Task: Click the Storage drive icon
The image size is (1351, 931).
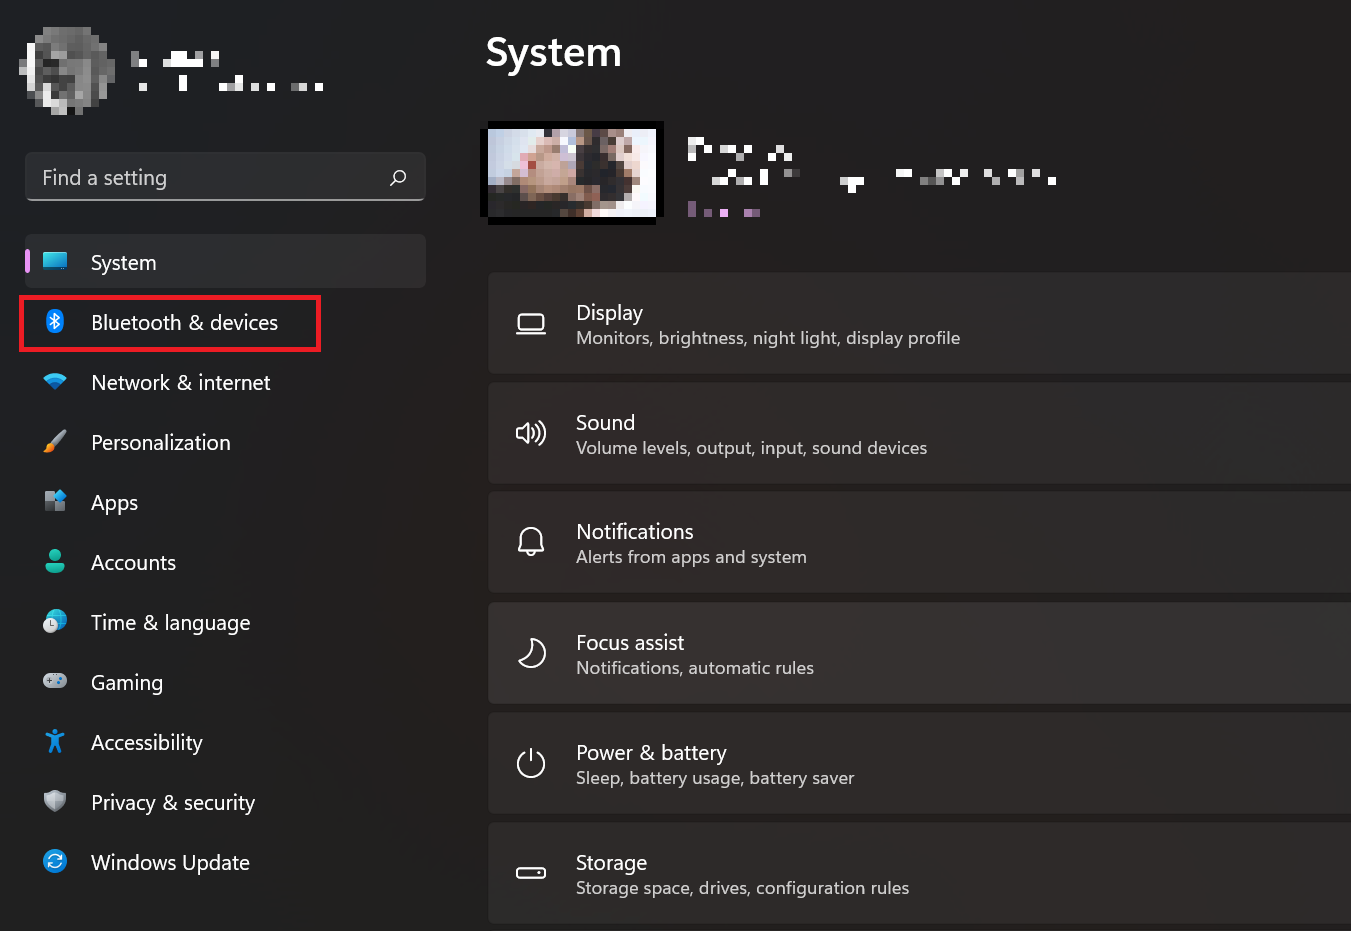Action: 531,873
